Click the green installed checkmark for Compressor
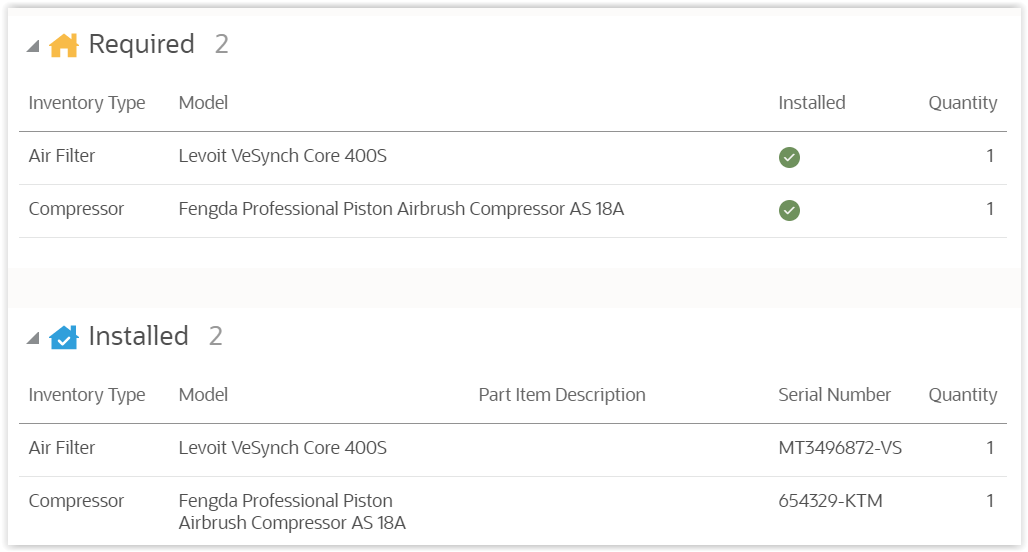Screen dimensions: 1028x552 click(789, 210)
